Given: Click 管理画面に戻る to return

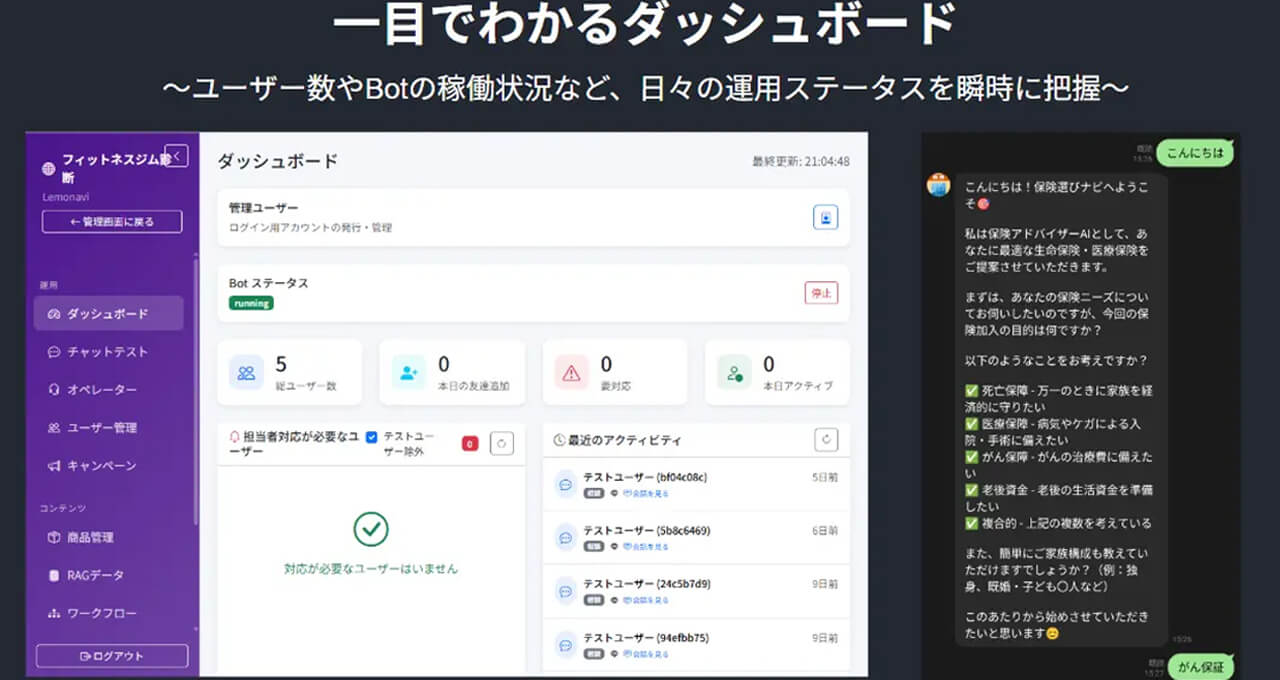Looking at the screenshot, I should [x=111, y=221].
